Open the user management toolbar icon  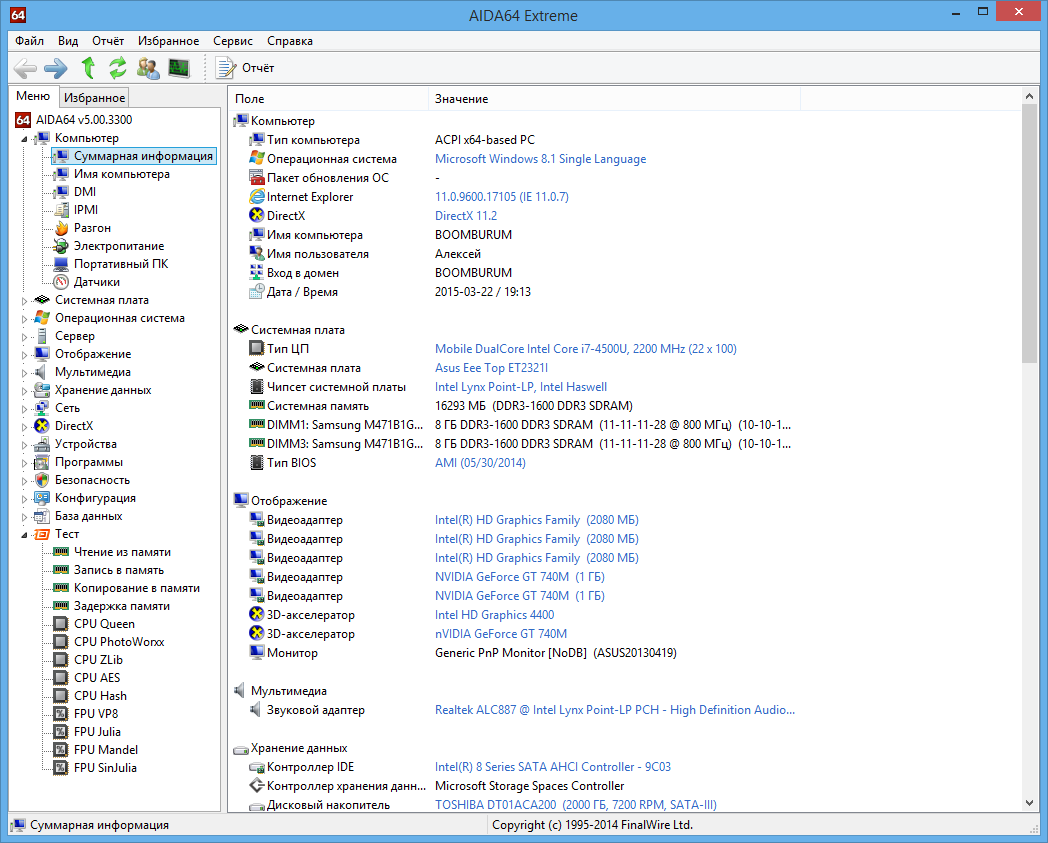148,68
